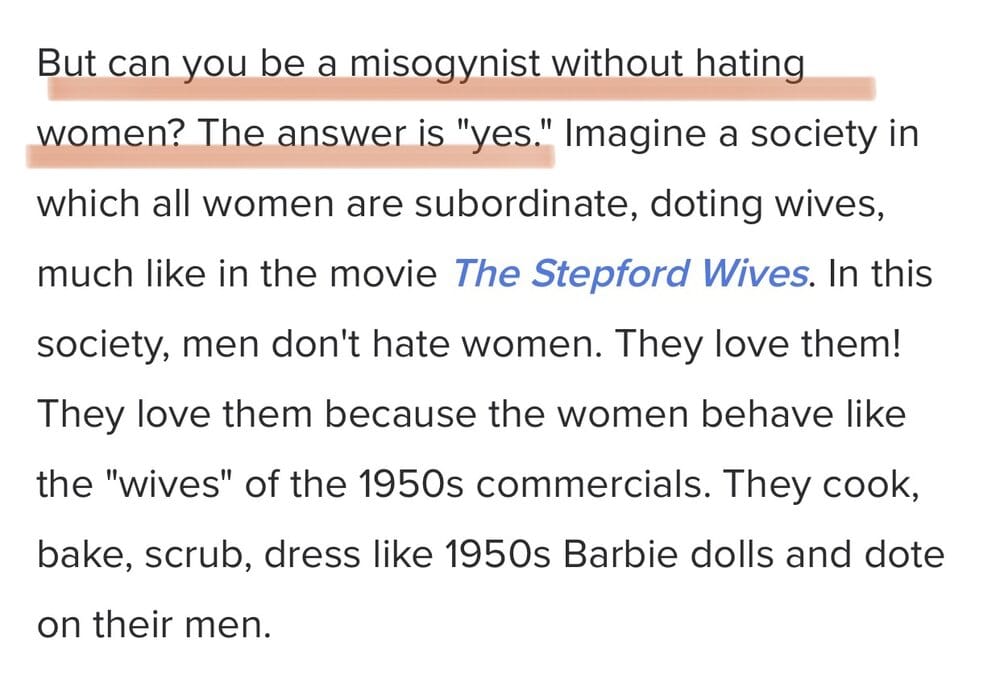Click the sentence "They love them!"

(758, 344)
